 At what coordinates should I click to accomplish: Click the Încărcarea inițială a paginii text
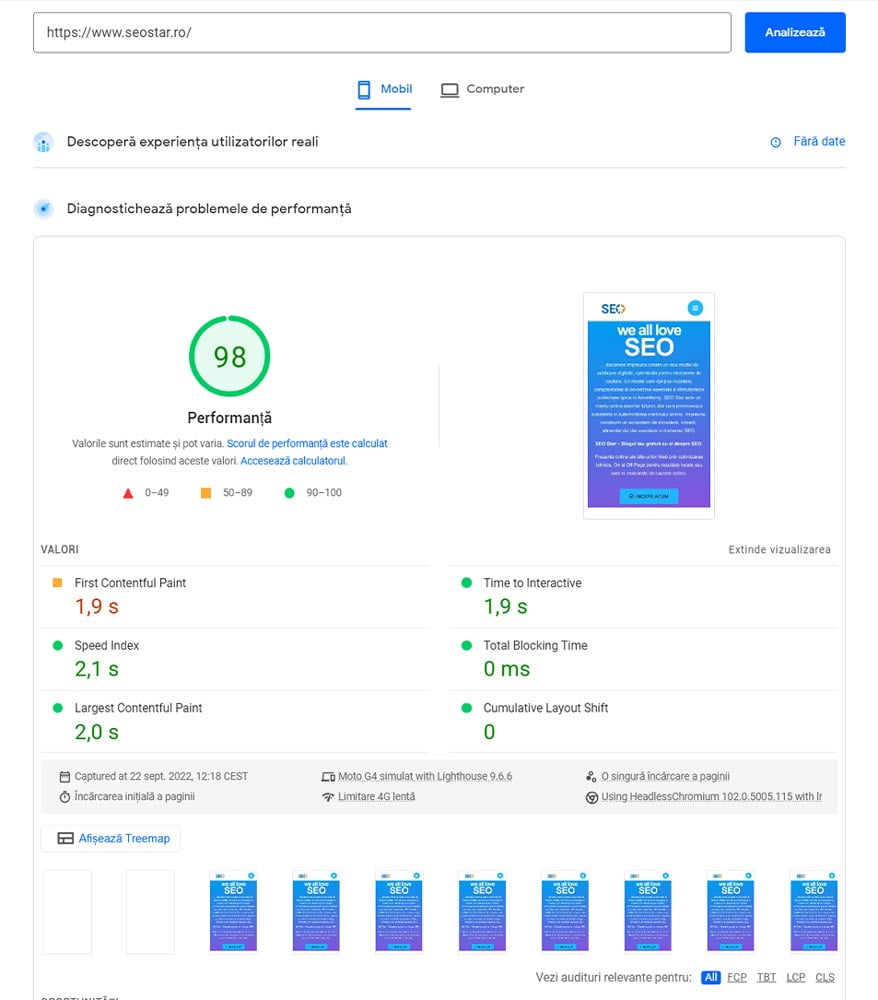tap(135, 797)
